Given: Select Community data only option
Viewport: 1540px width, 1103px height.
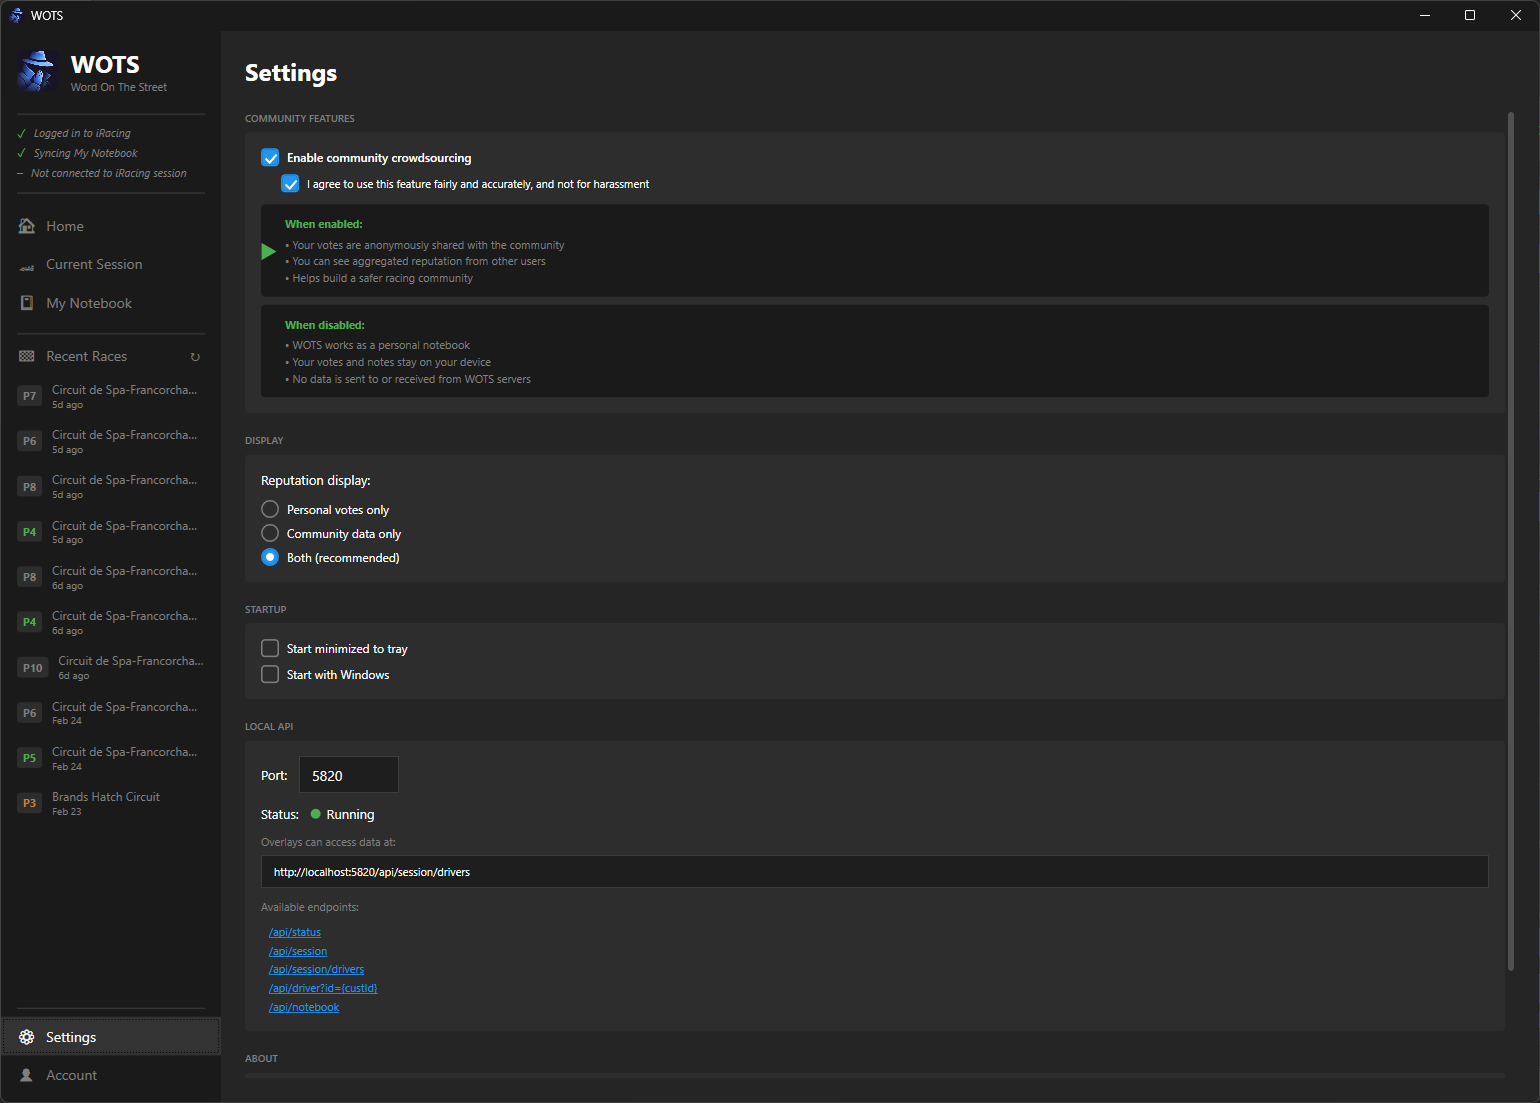Looking at the screenshot, I should [269, 533].
